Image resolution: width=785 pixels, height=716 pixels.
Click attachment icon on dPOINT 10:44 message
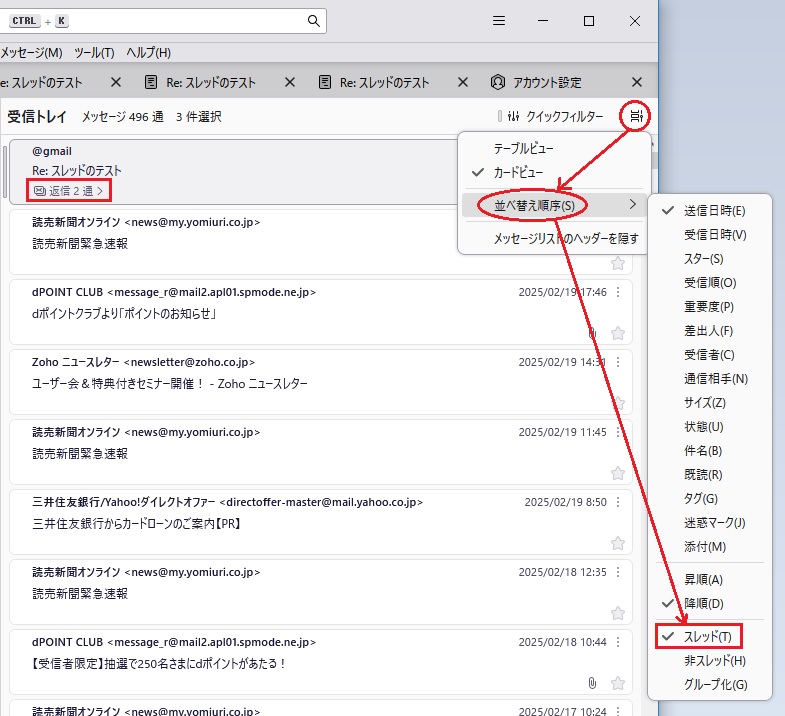tap(592, 683)
